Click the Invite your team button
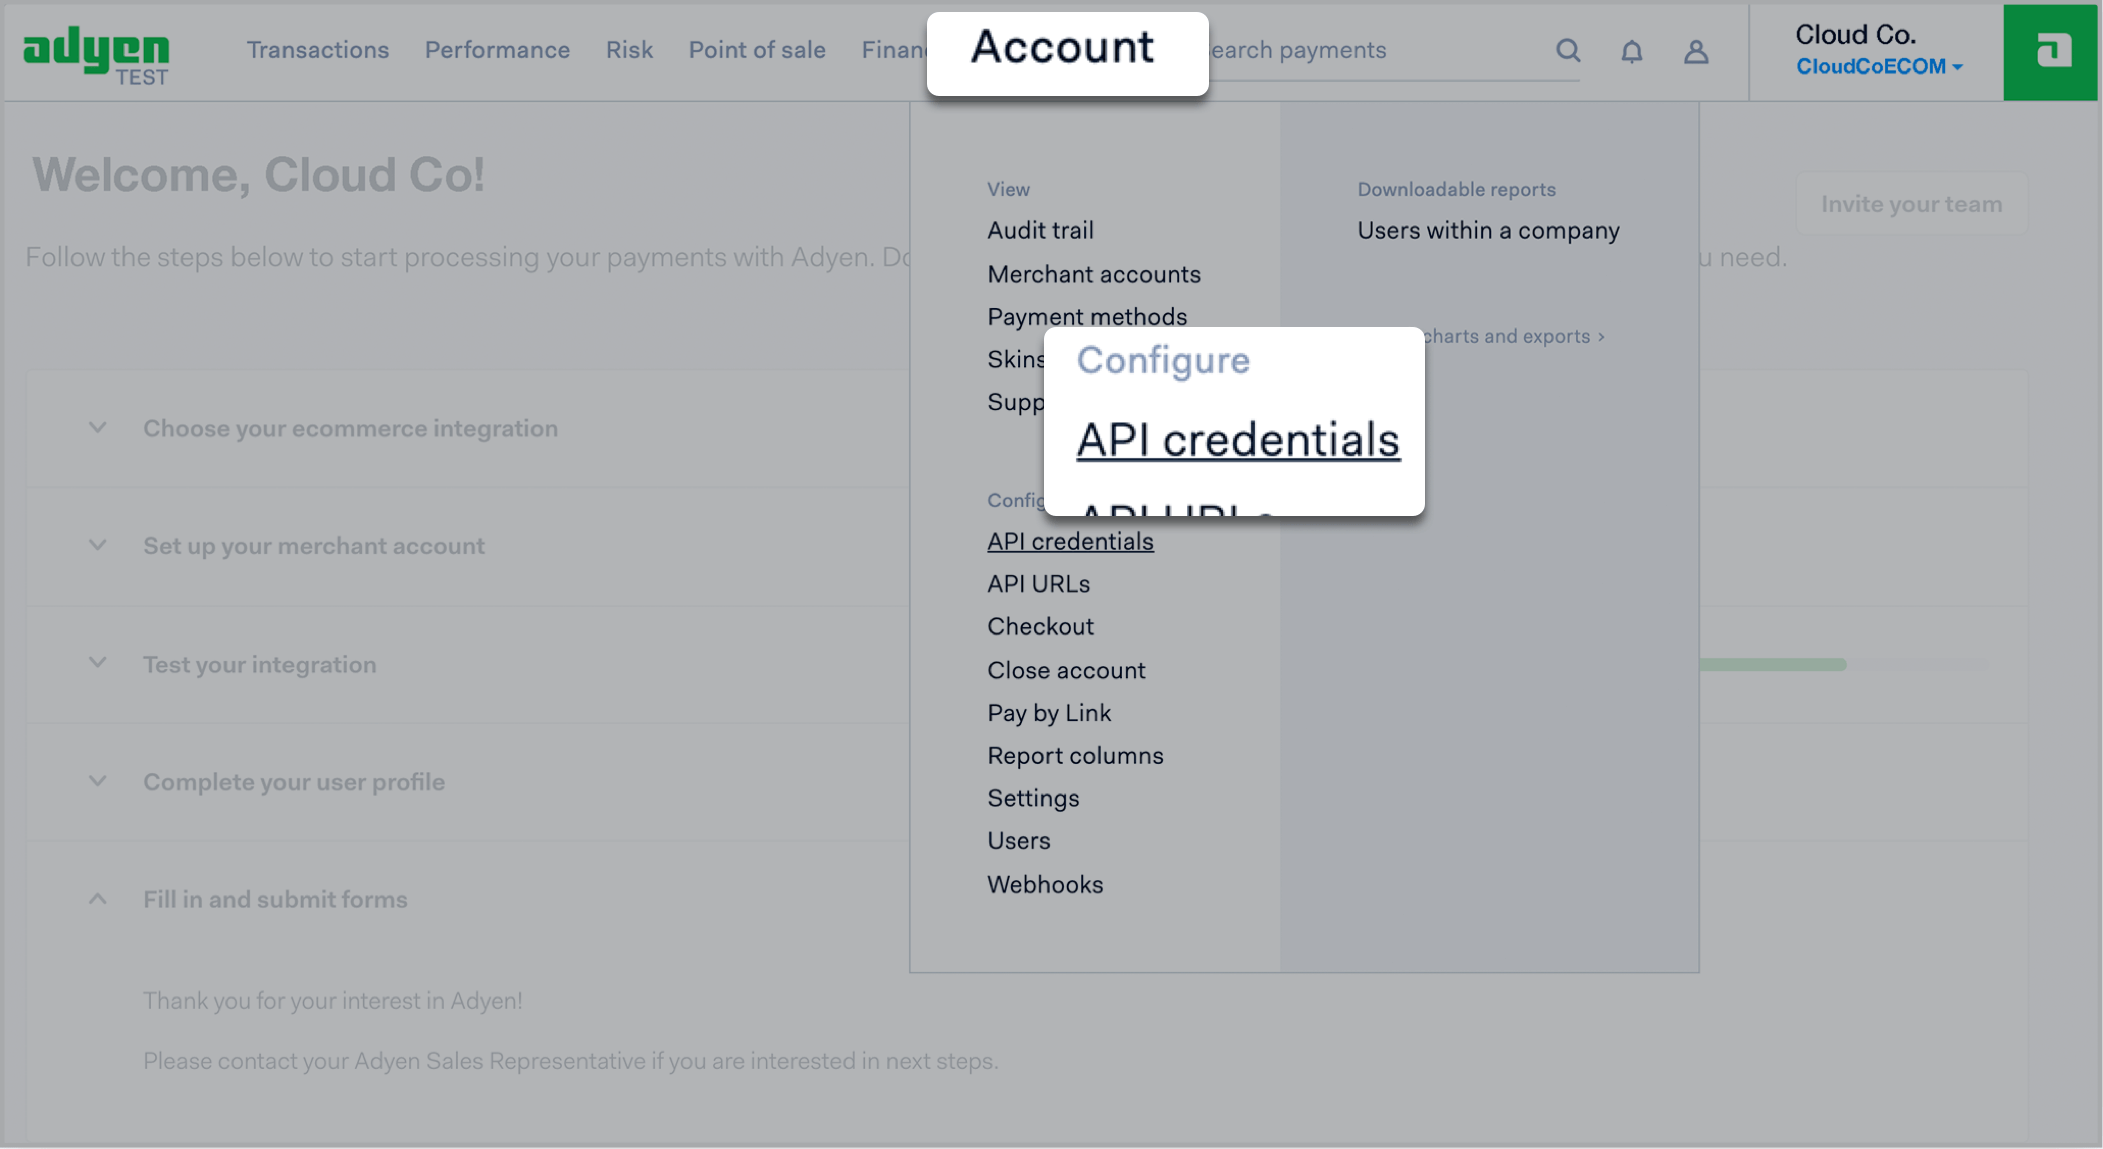The height and width of the screenshot is (1149, 2103). 1910,204
